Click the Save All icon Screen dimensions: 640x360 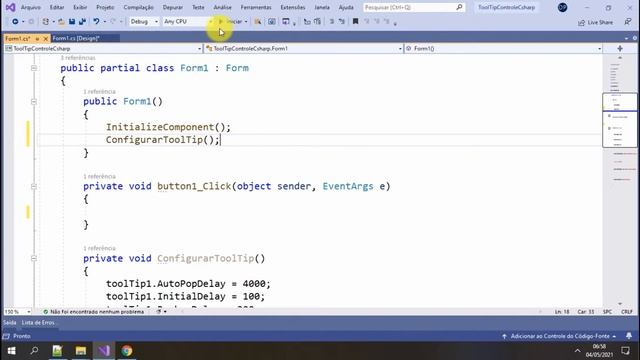(82, 22)
